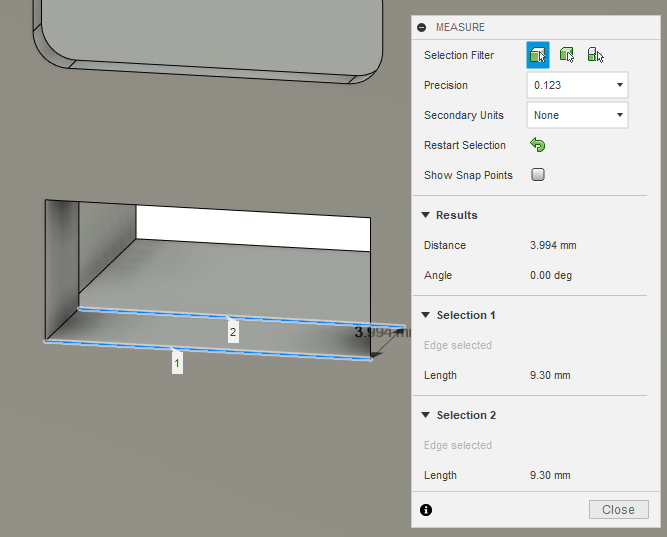Click the edge label 2 in the viewport

233,332
